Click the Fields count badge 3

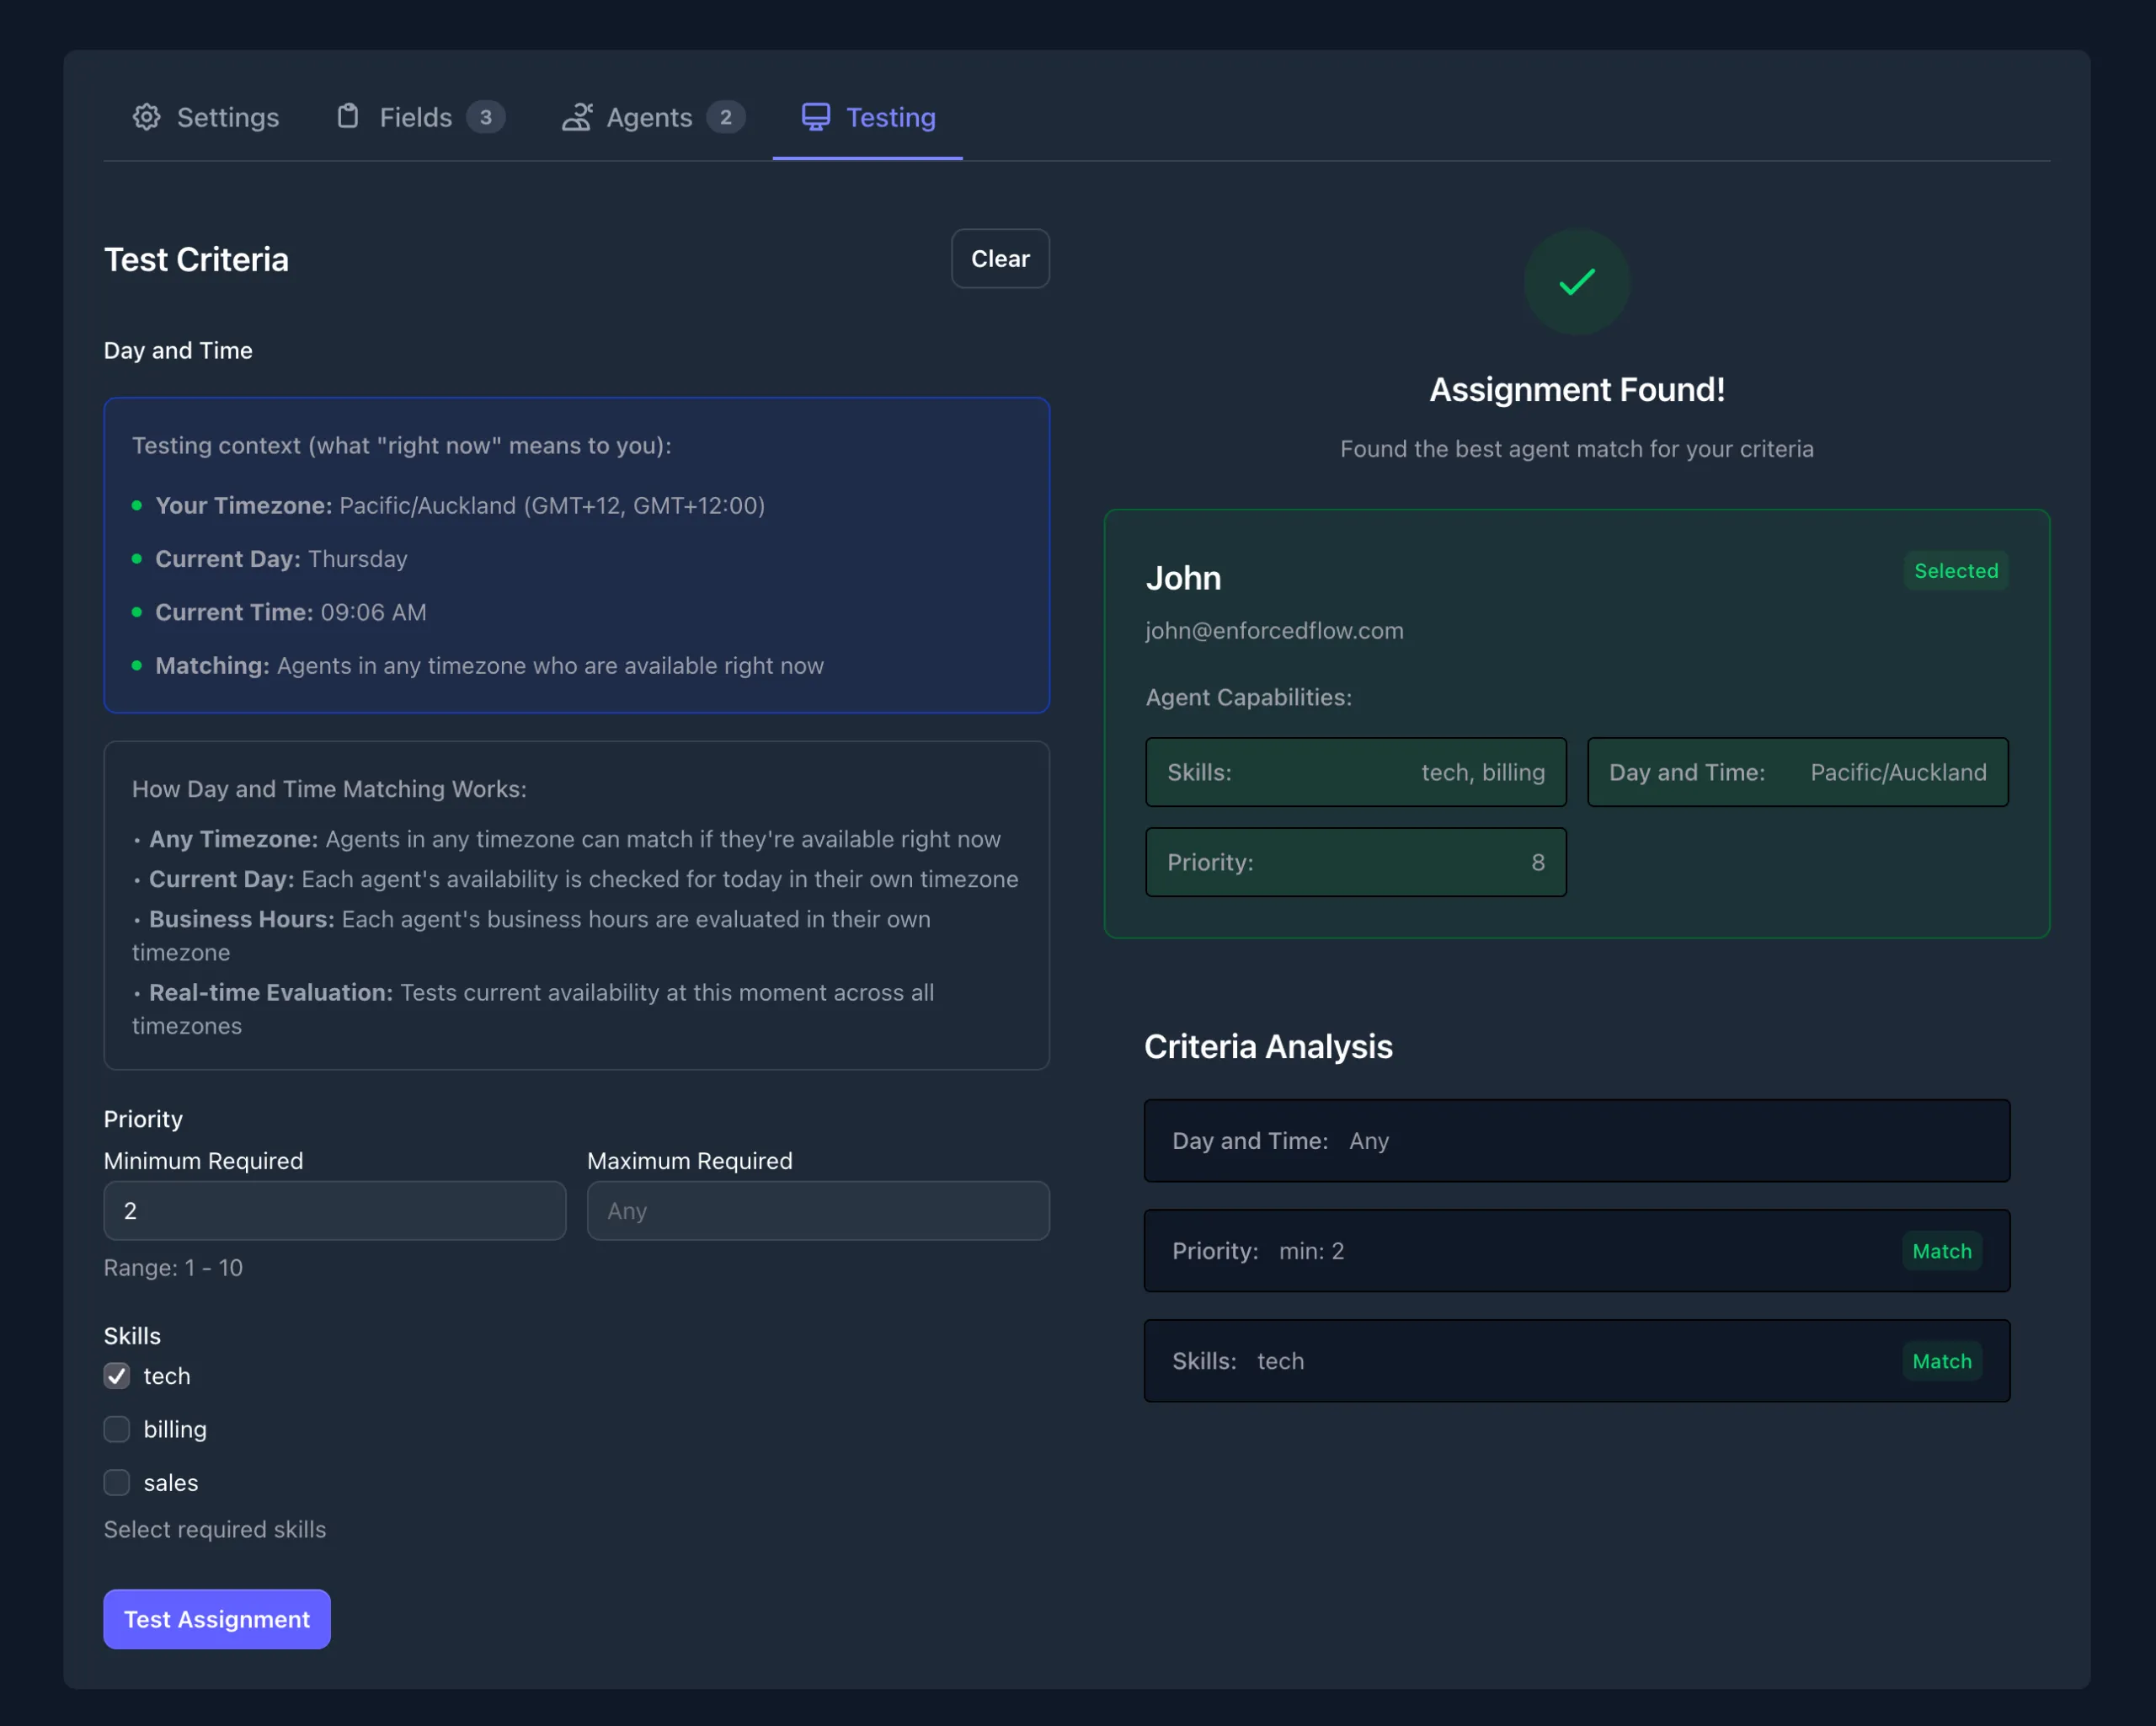[x=485, y=117]
